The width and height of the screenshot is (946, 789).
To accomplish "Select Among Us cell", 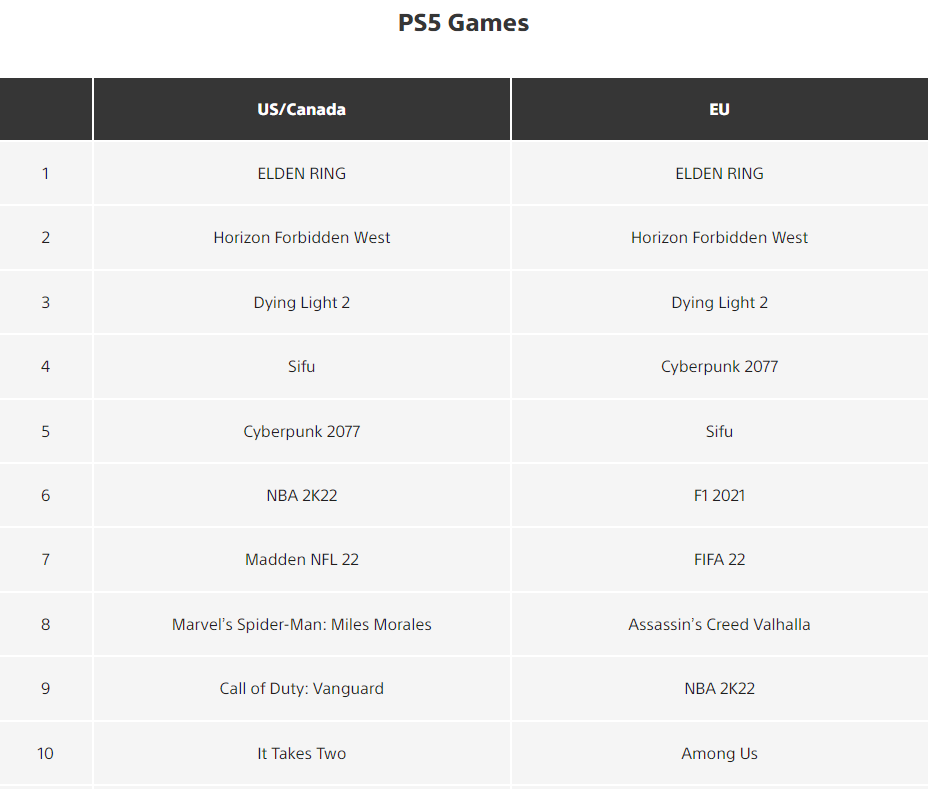I will coord(720,753).
